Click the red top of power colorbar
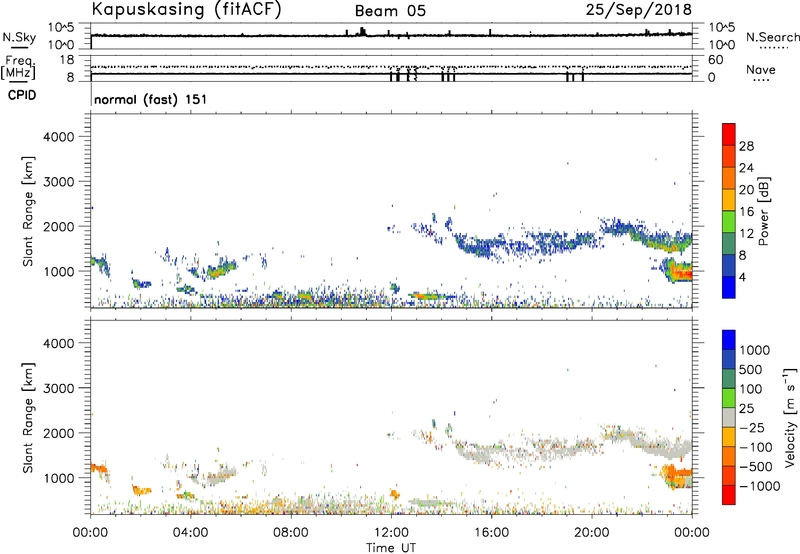The width and height of the screenshot is (800, 554). pyautogui.click(x=729, y=134)
